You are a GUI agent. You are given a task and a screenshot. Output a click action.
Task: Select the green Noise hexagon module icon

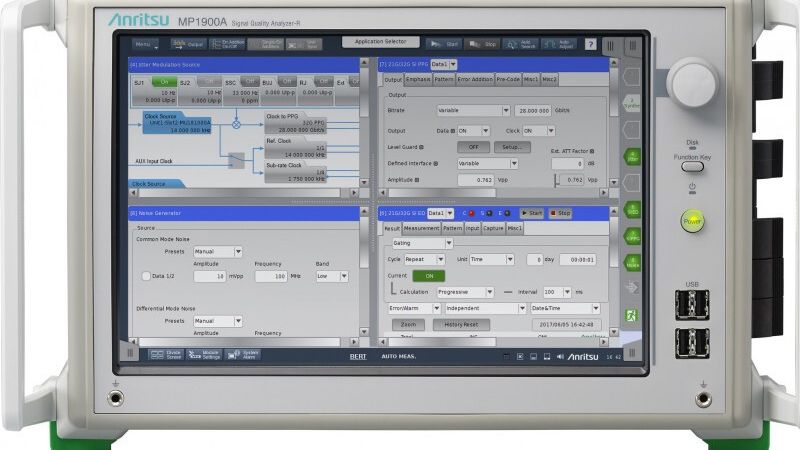633,263
